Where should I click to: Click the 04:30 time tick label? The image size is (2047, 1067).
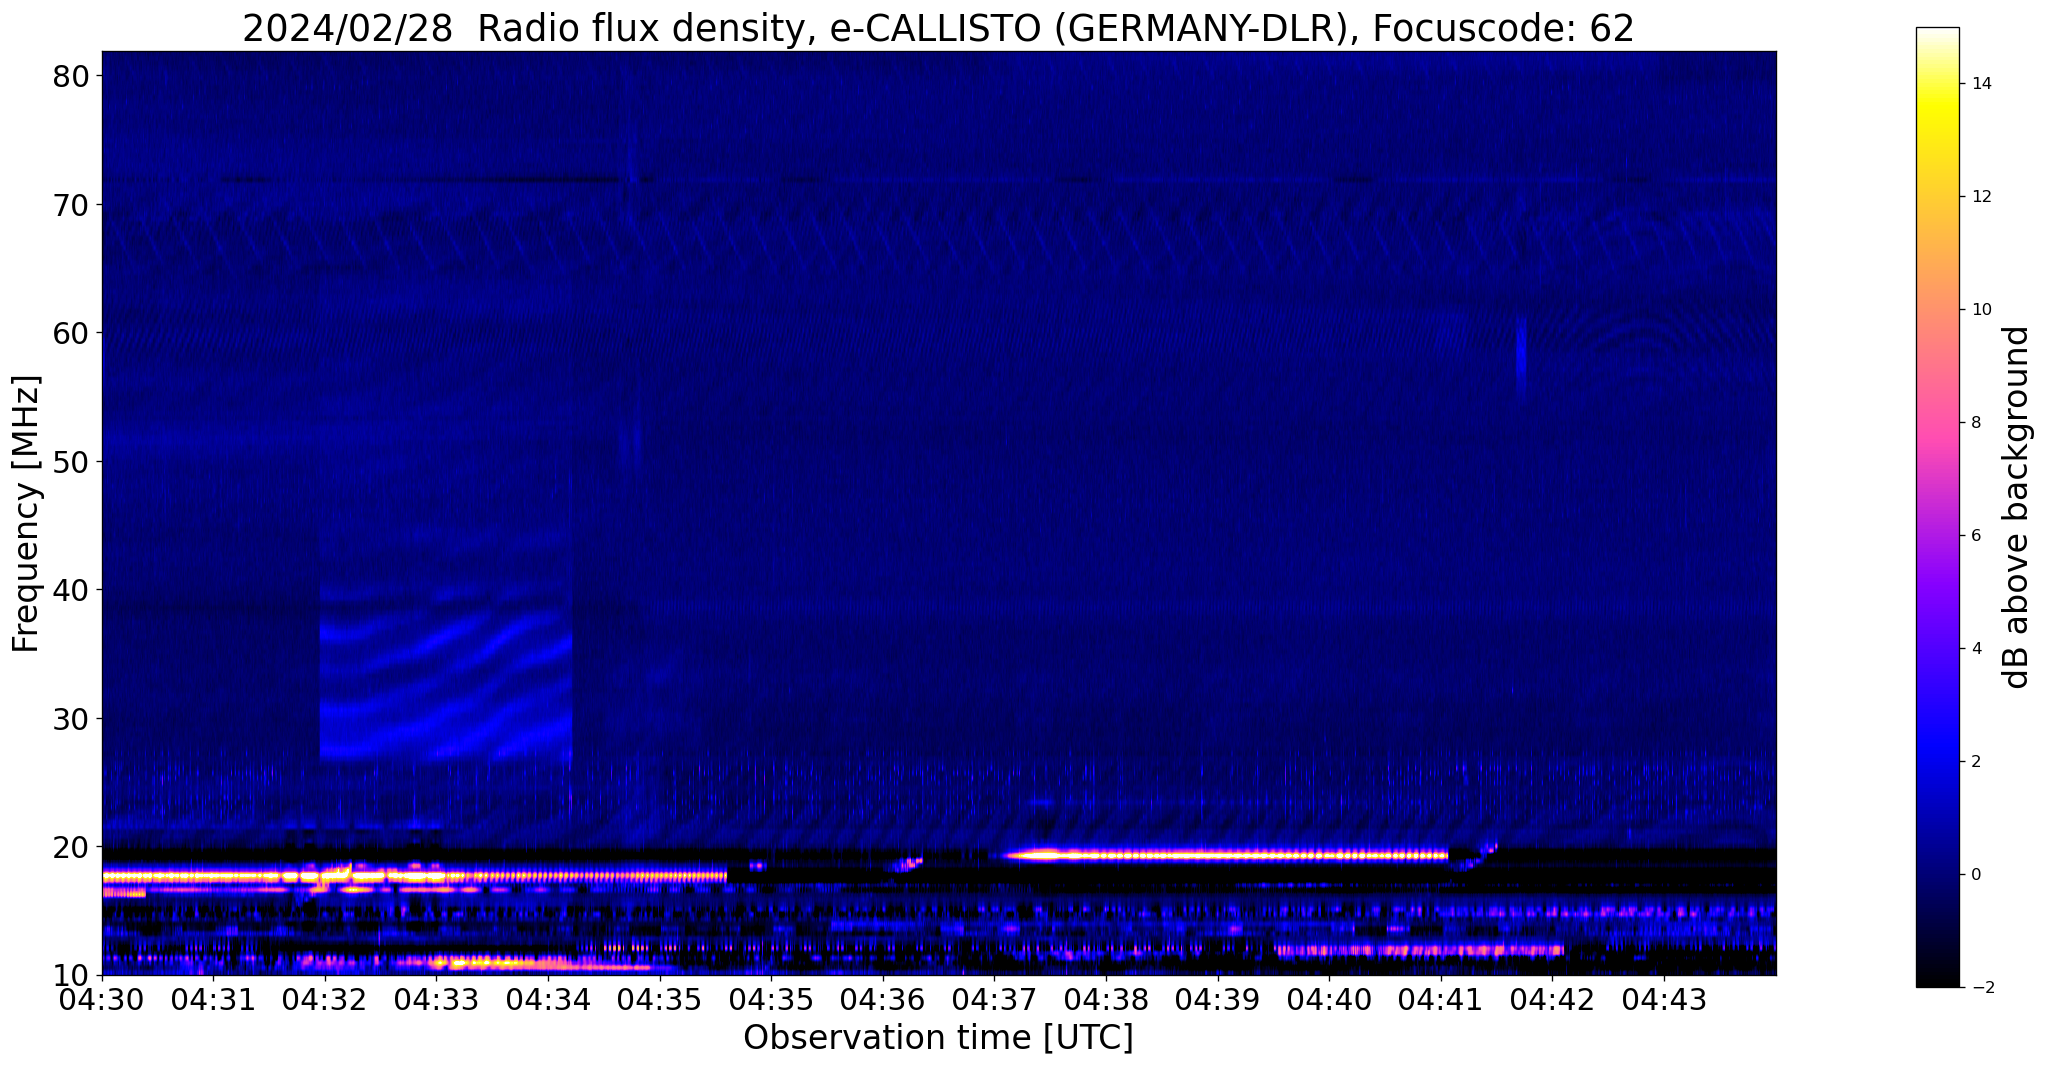tap(102, 999)
